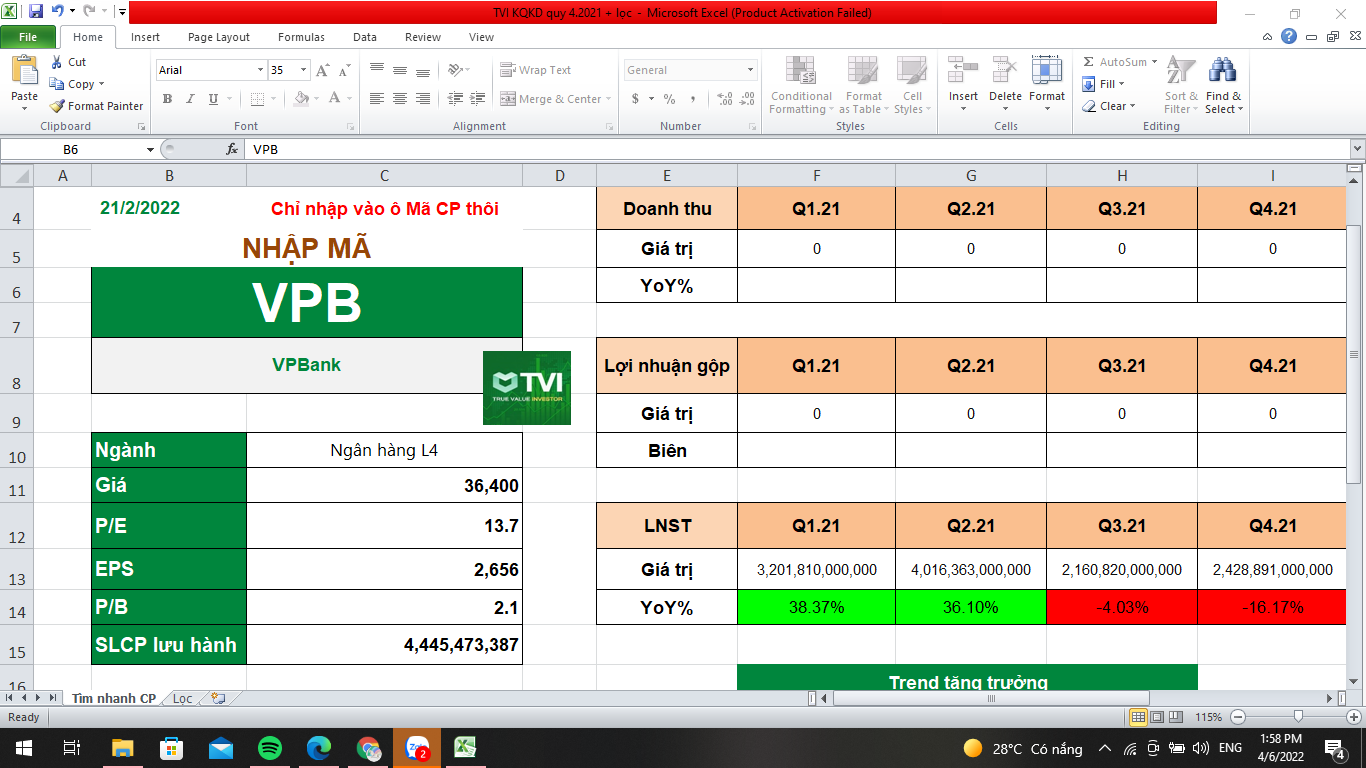Switch to the Data tab
This screenshot has width=1366, height=768.
(x=365, y=37)
